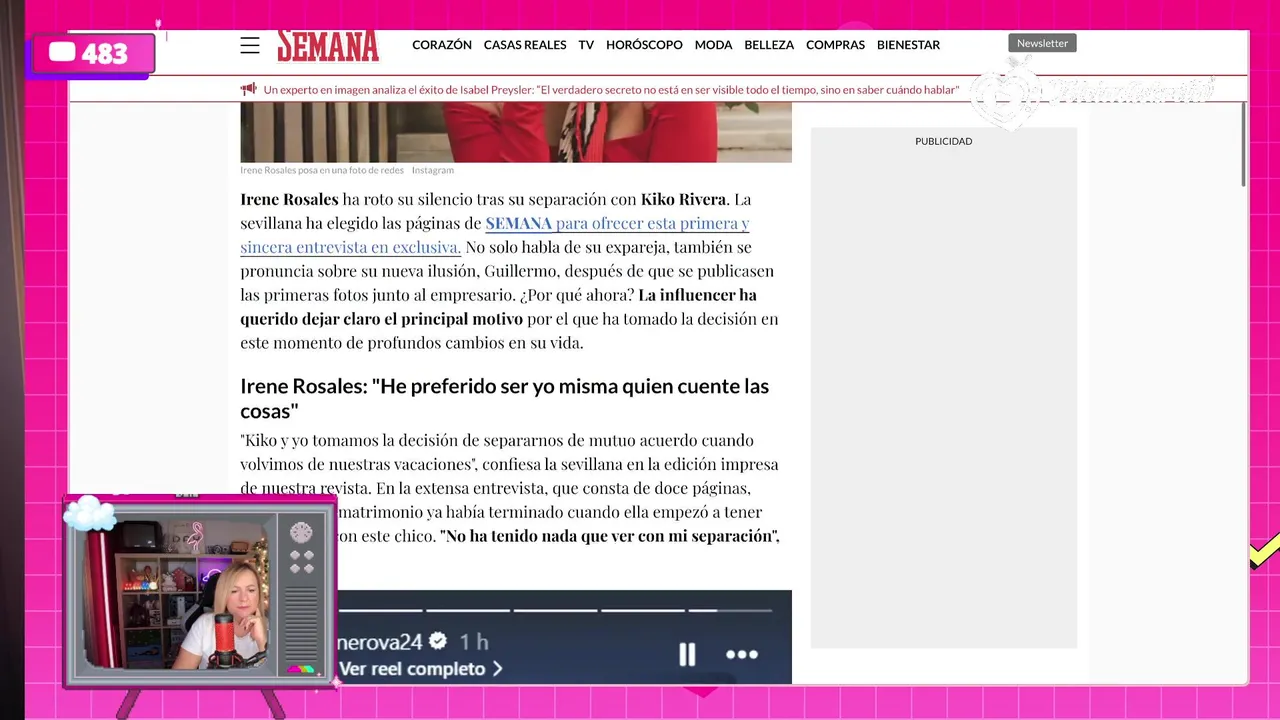Click the Newsletter button
1280x720 pixels.
click(1042, 43)
